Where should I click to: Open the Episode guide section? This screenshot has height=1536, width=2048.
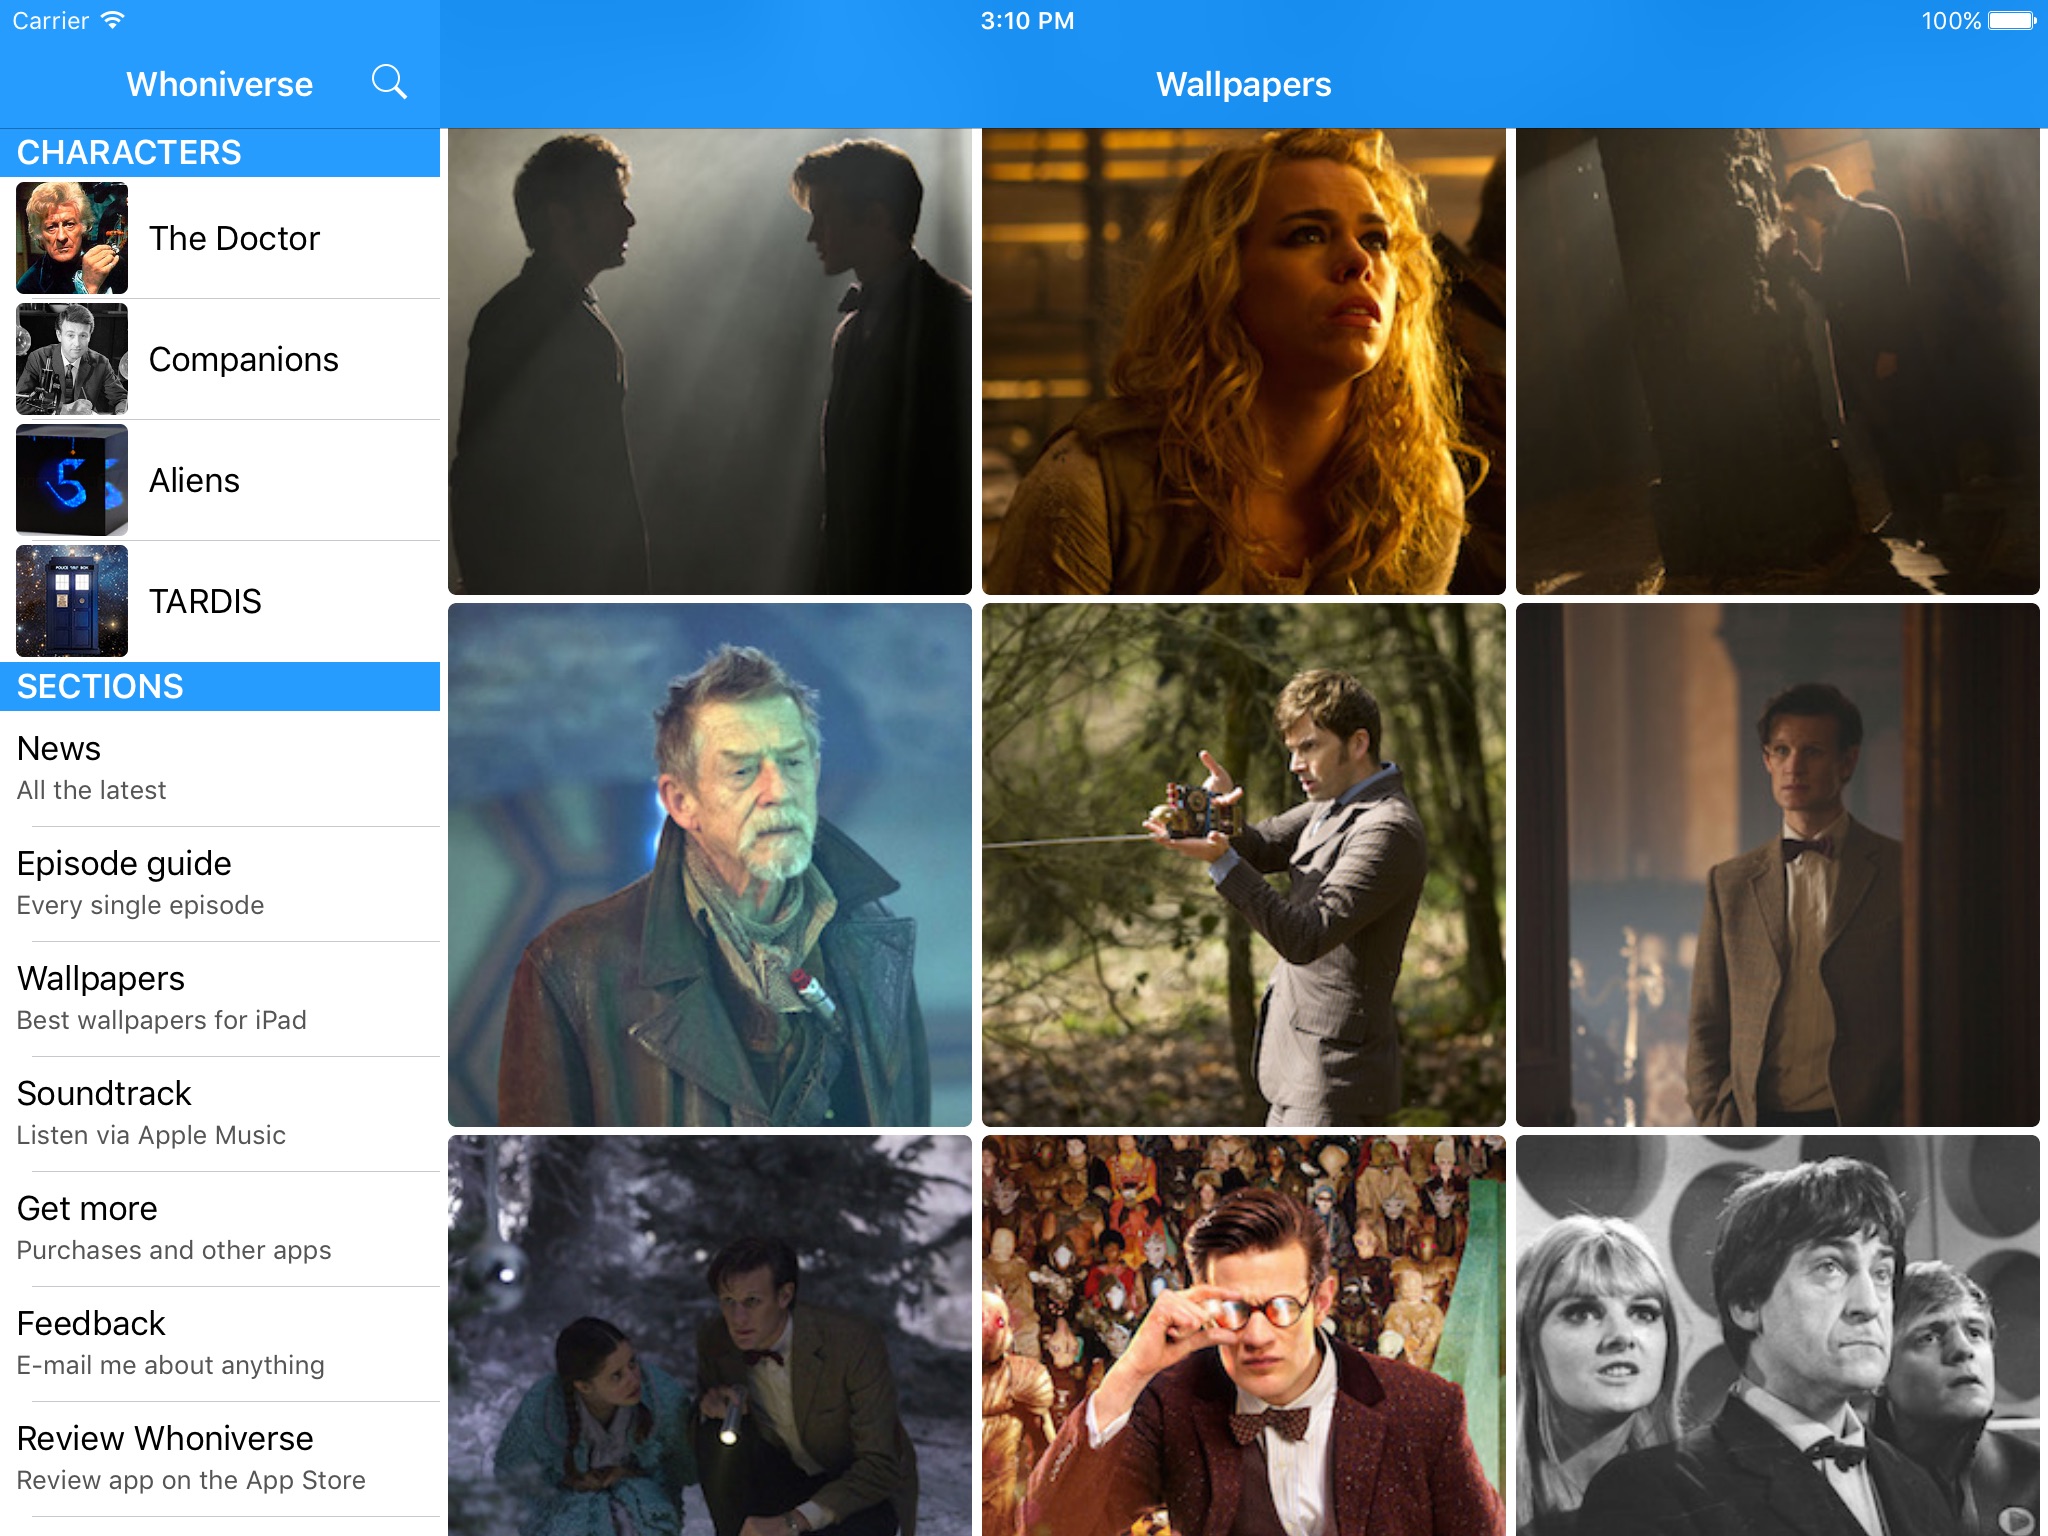(220, 884)
